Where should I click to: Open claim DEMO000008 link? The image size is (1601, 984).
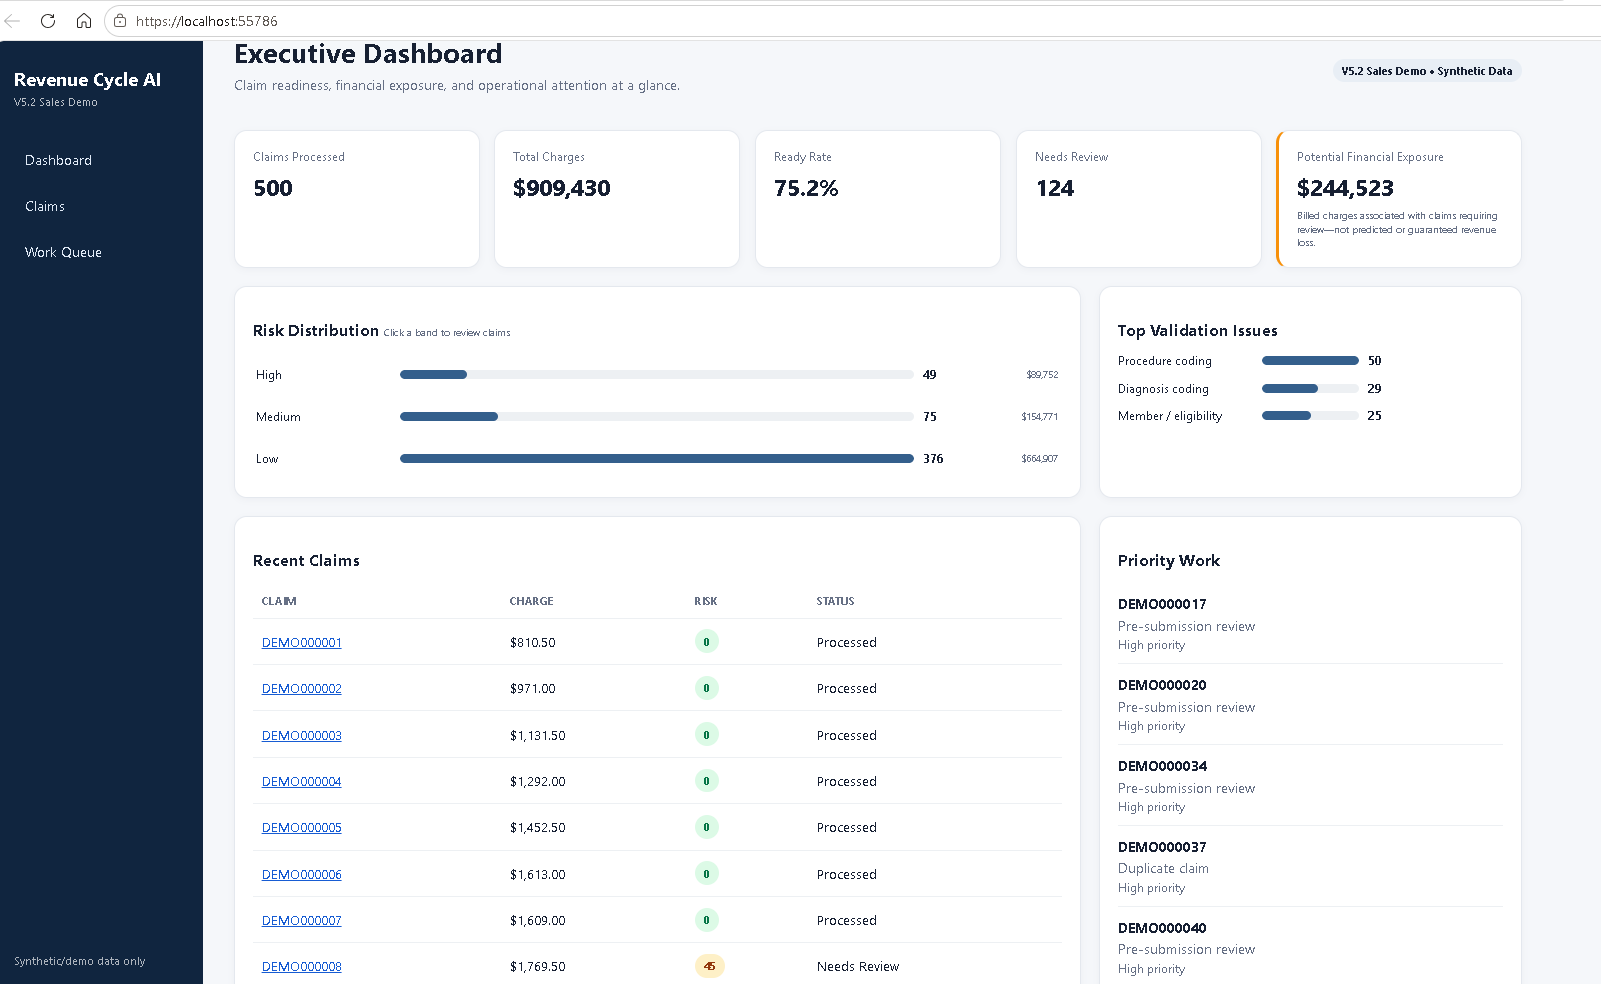[x=301, y=967]
